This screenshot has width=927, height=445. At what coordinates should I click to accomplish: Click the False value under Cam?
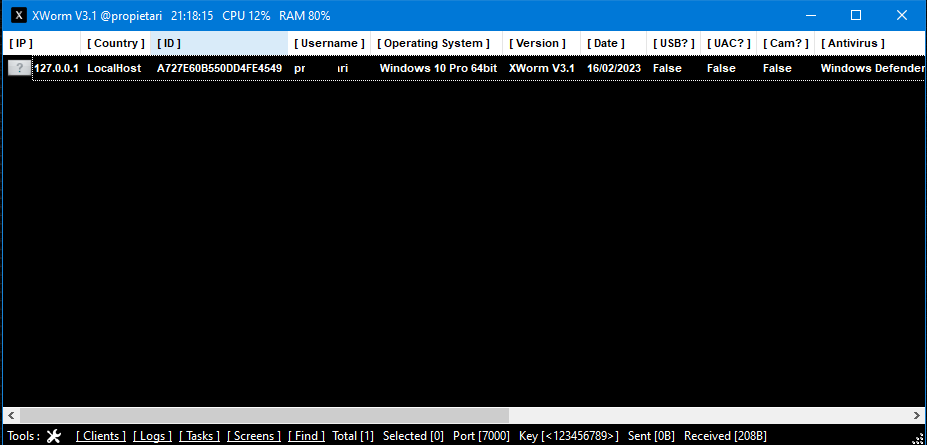[777, 69]
